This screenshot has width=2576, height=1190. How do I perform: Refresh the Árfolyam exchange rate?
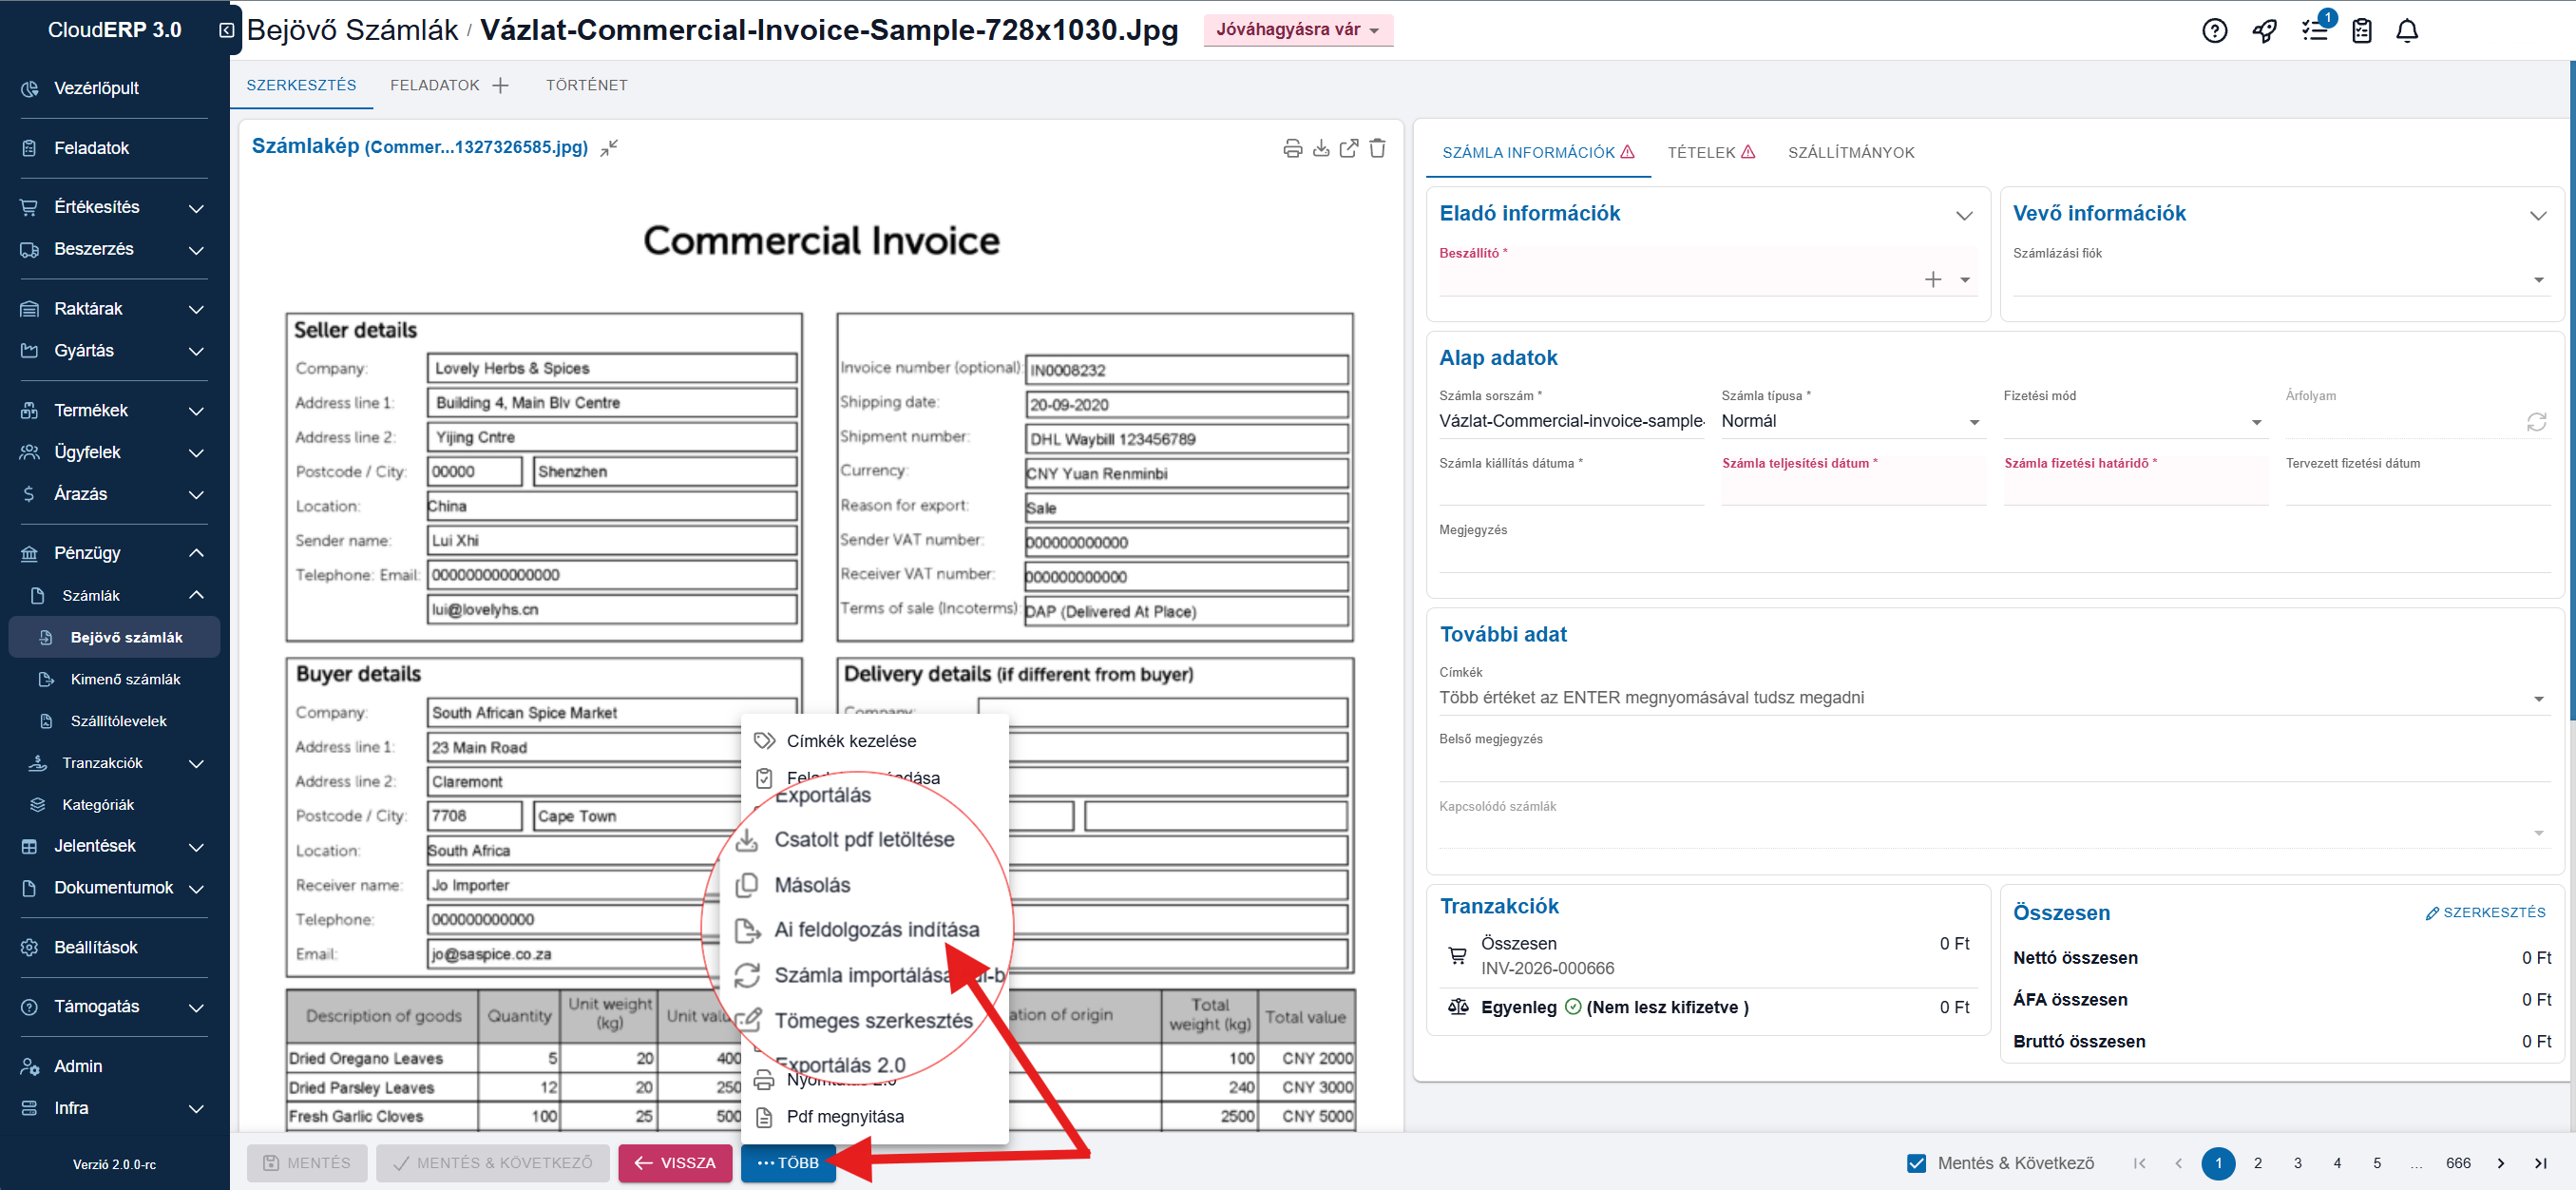[2536, 422]
